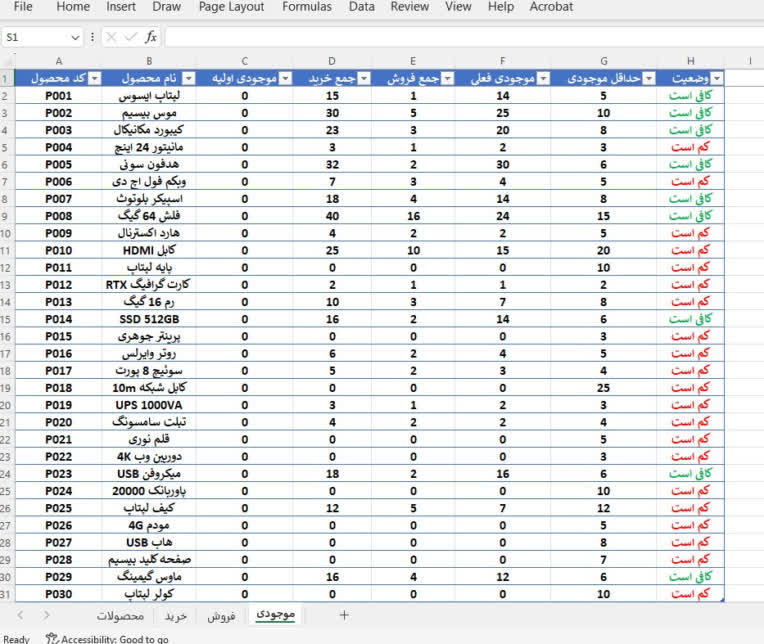Open filter dropdown for کد محصول column
The height and width of the screenshot is (644, 764).
coord(95,78)
